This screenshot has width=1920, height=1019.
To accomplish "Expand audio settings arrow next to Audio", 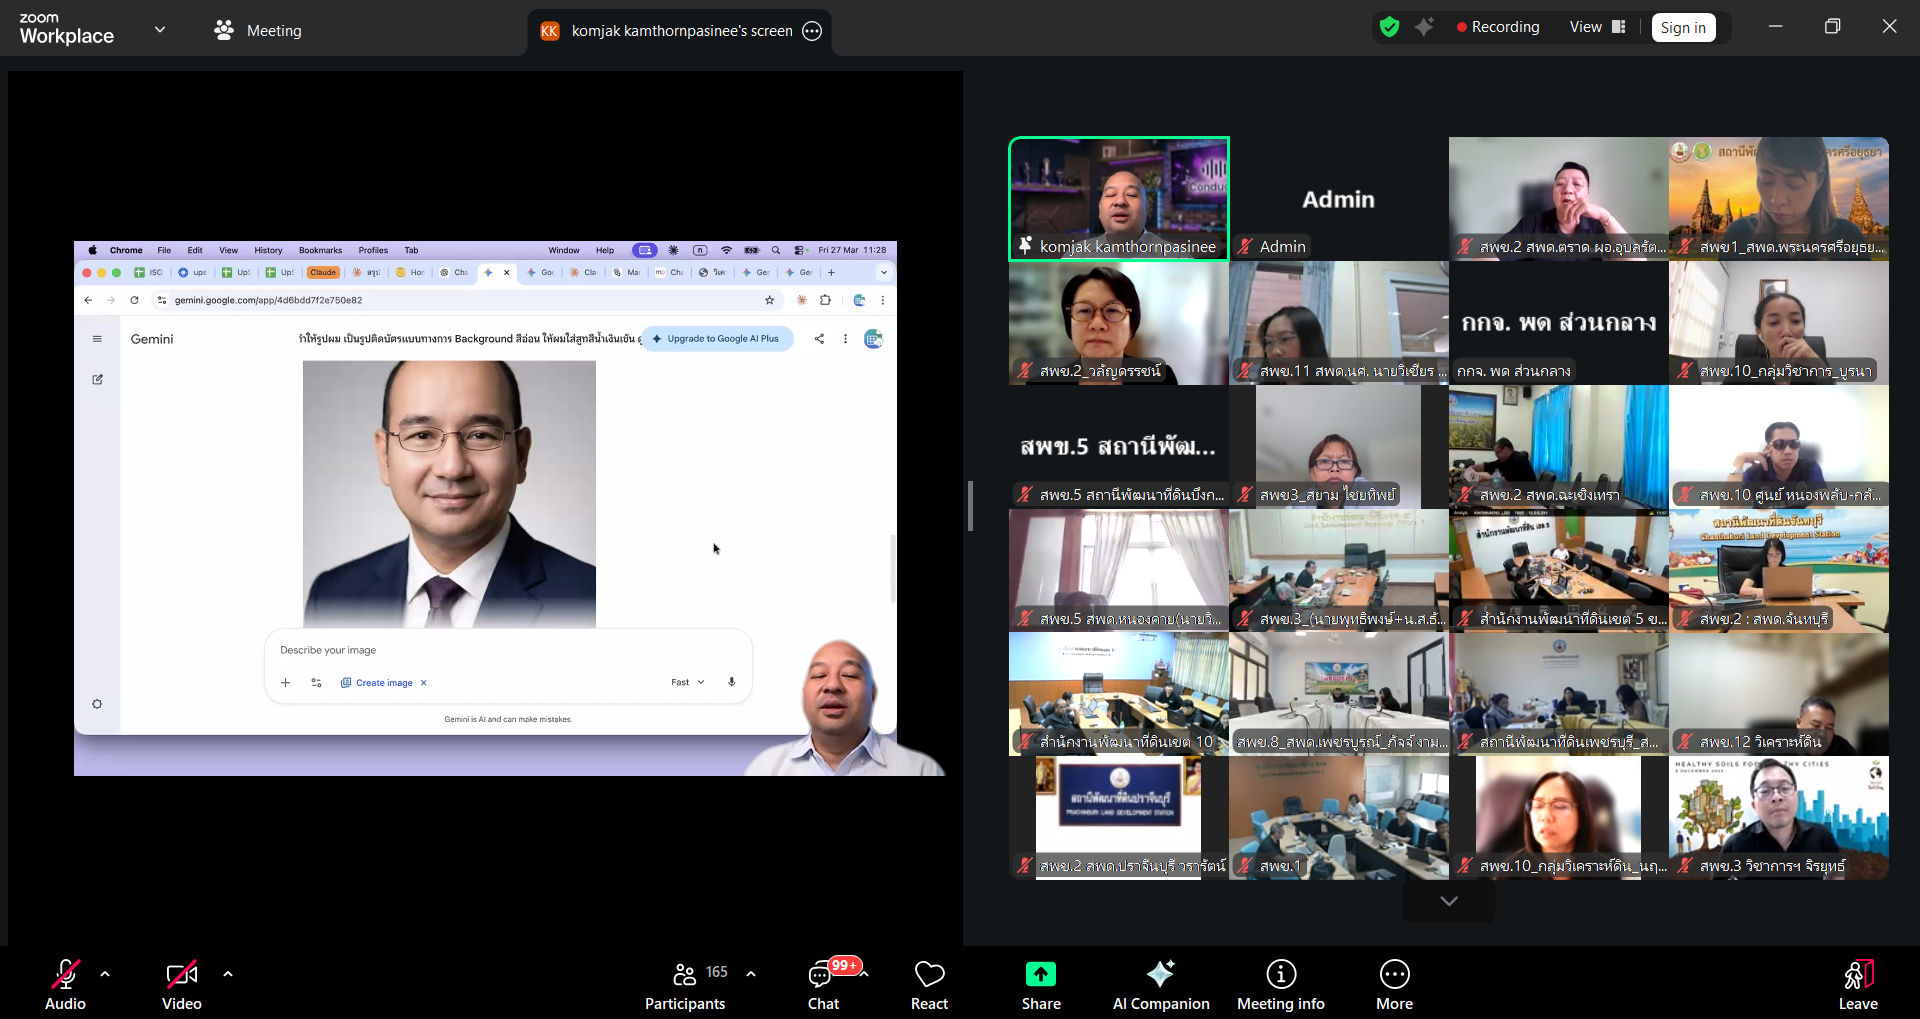I will 105,973.
